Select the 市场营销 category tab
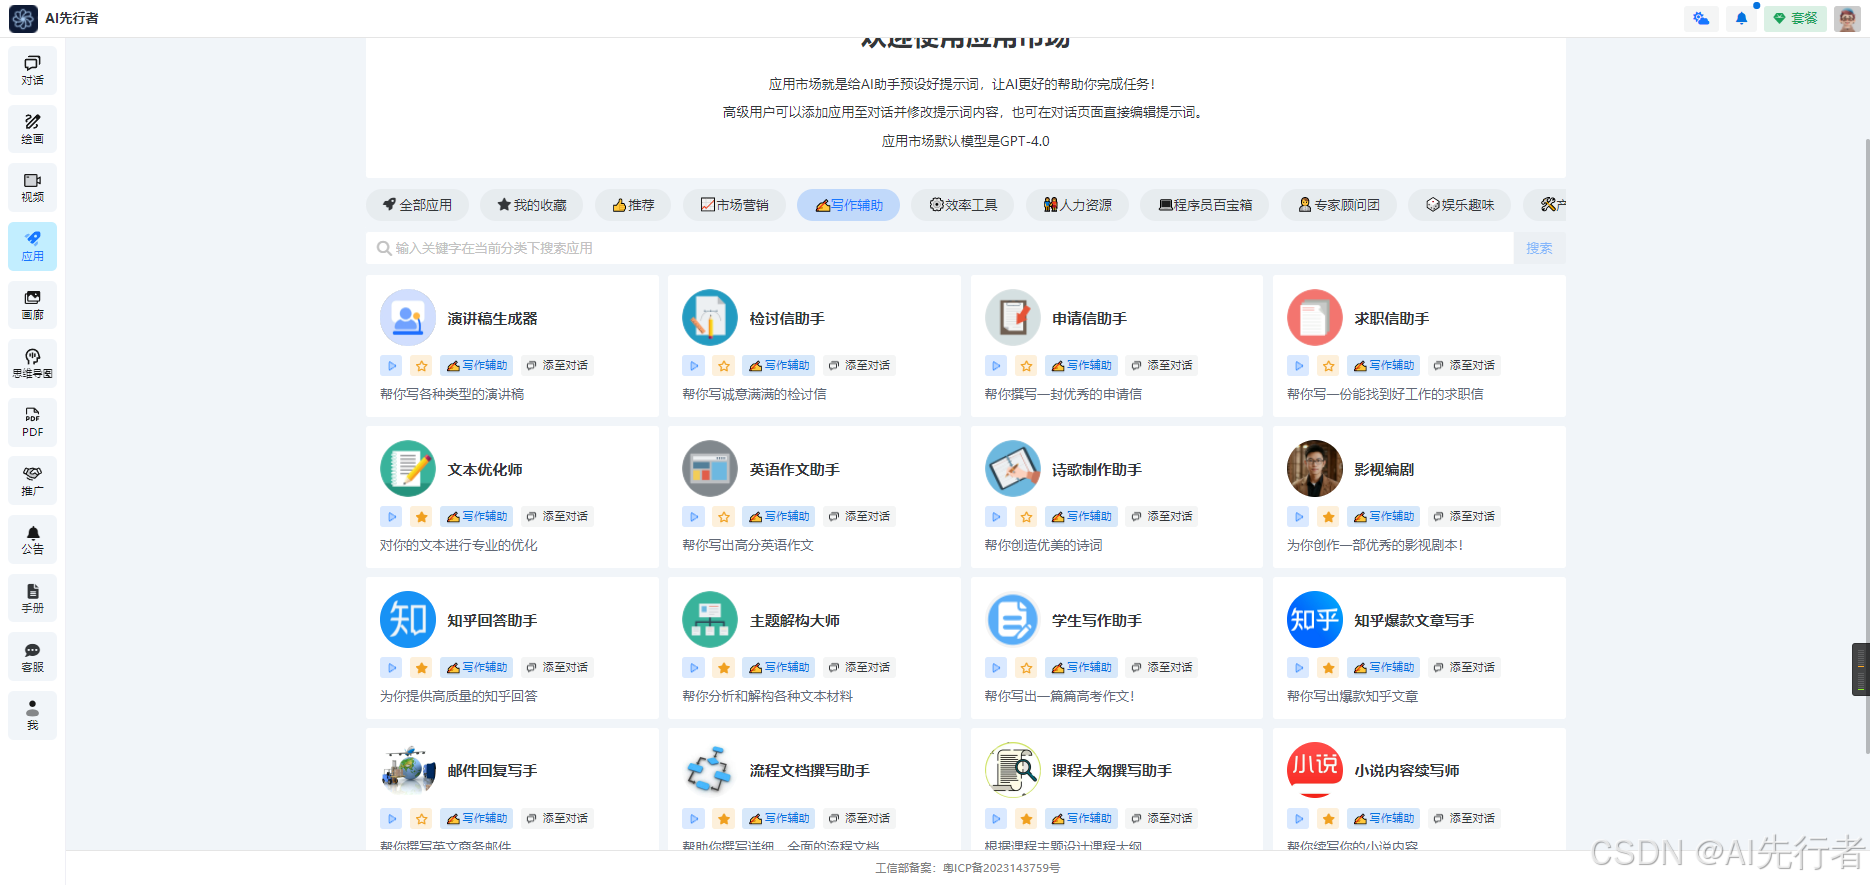 (x=734, y=205)
